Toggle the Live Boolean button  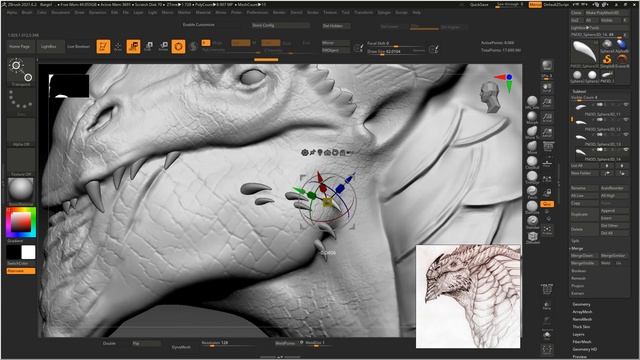click(x=78, y=47)
